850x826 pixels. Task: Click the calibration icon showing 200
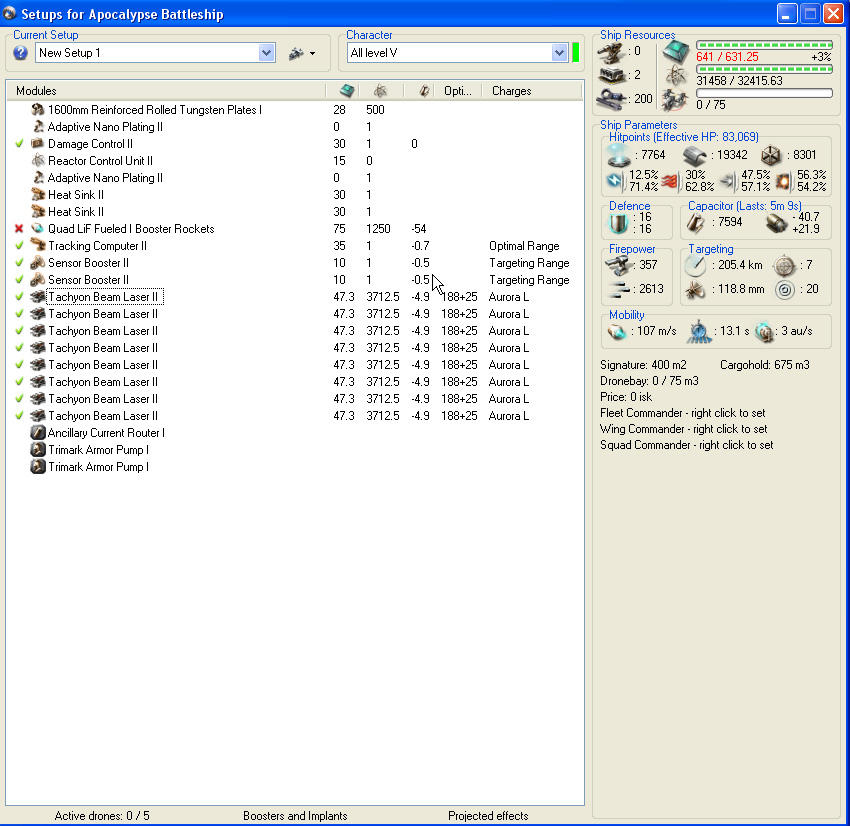click(611, 99)
